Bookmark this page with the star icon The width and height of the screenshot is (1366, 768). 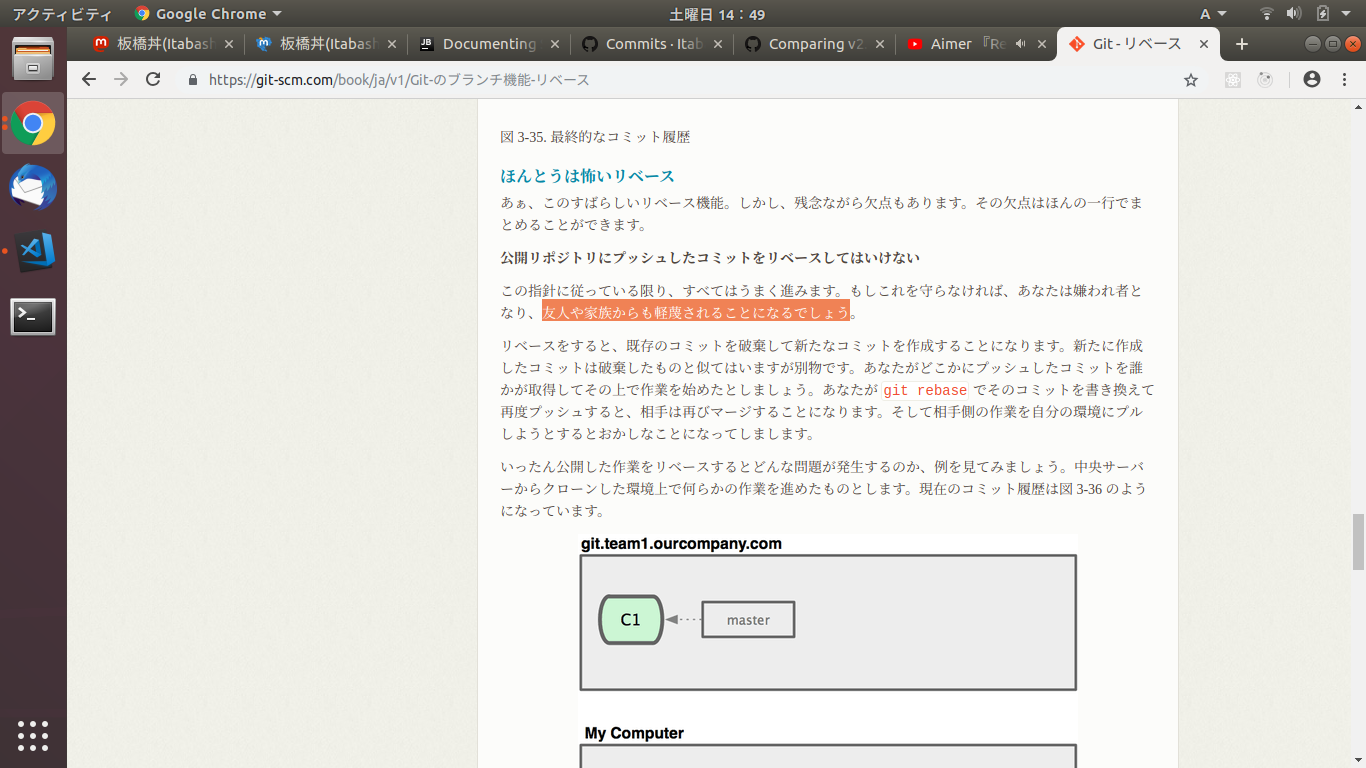click(x=1190, y=80)
